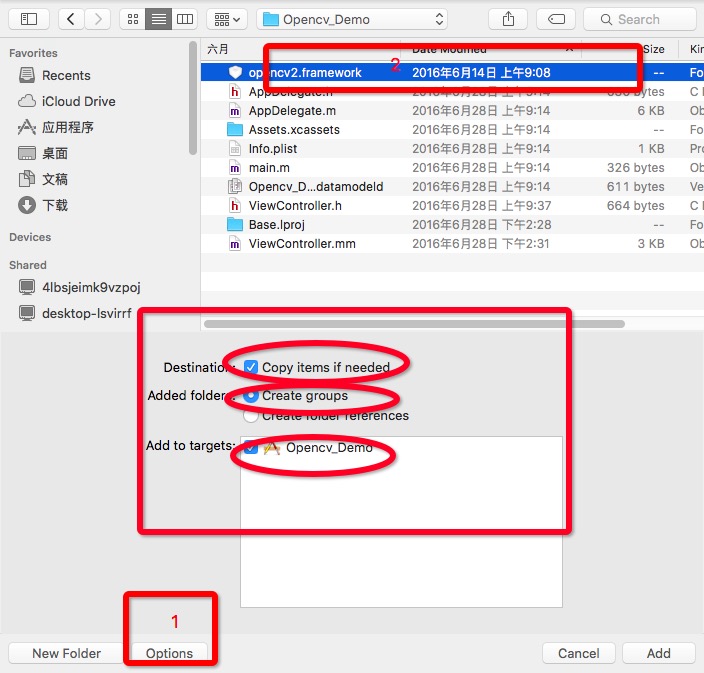Go back with the left chevron button
Viewport: 704px width, 673px height.
tap(70, 19)
